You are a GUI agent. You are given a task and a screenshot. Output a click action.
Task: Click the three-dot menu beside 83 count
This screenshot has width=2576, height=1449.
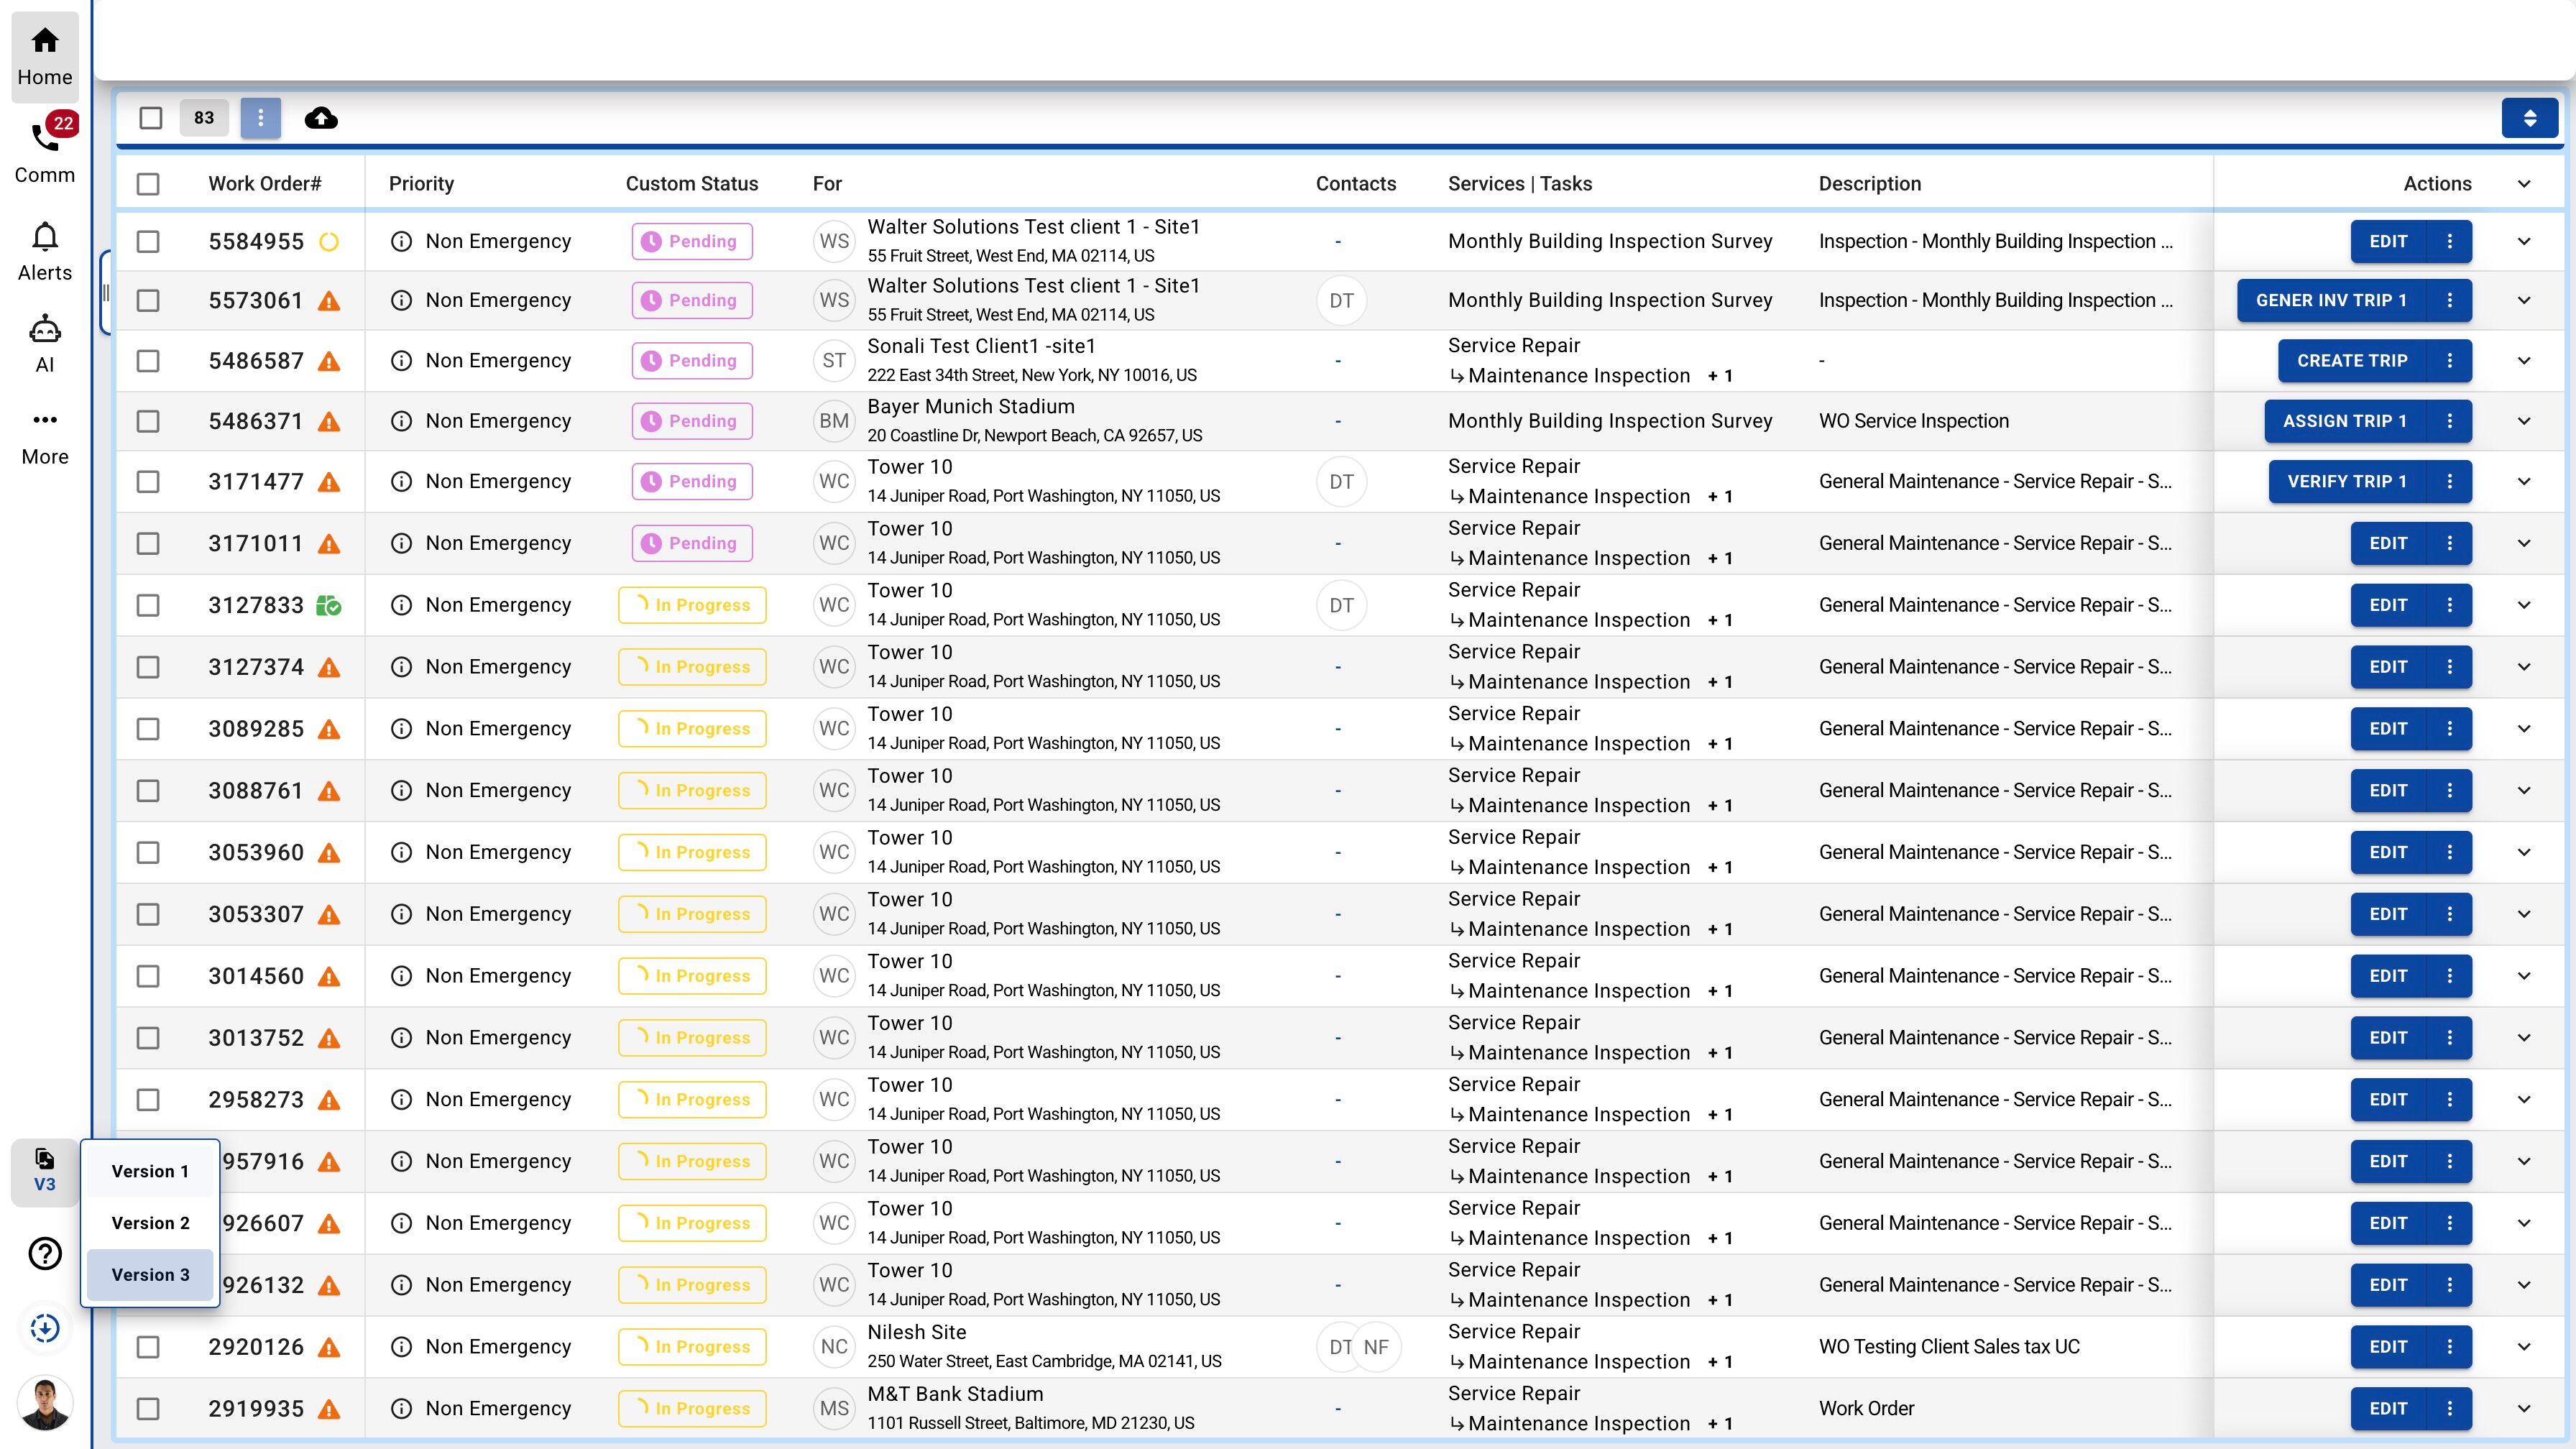260,118
